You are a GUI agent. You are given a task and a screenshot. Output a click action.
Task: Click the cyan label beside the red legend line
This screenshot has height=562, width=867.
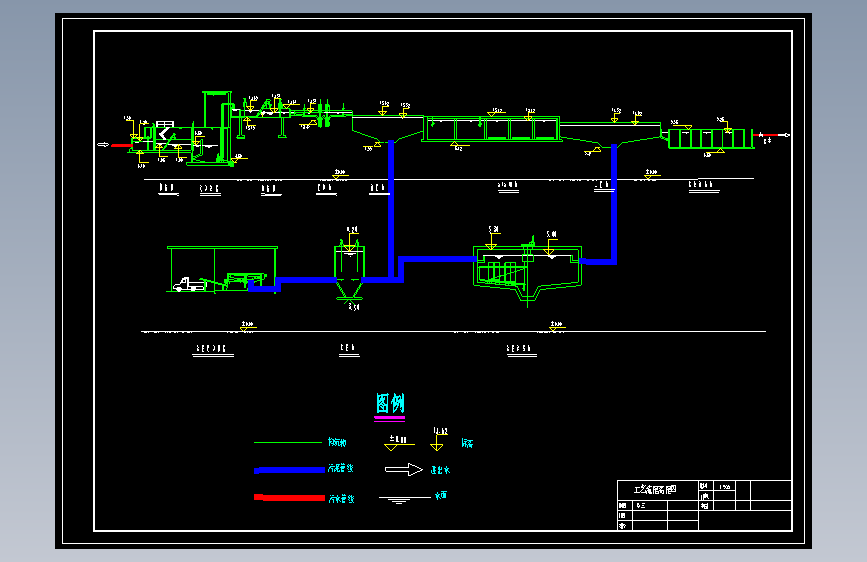coord(341,499)
